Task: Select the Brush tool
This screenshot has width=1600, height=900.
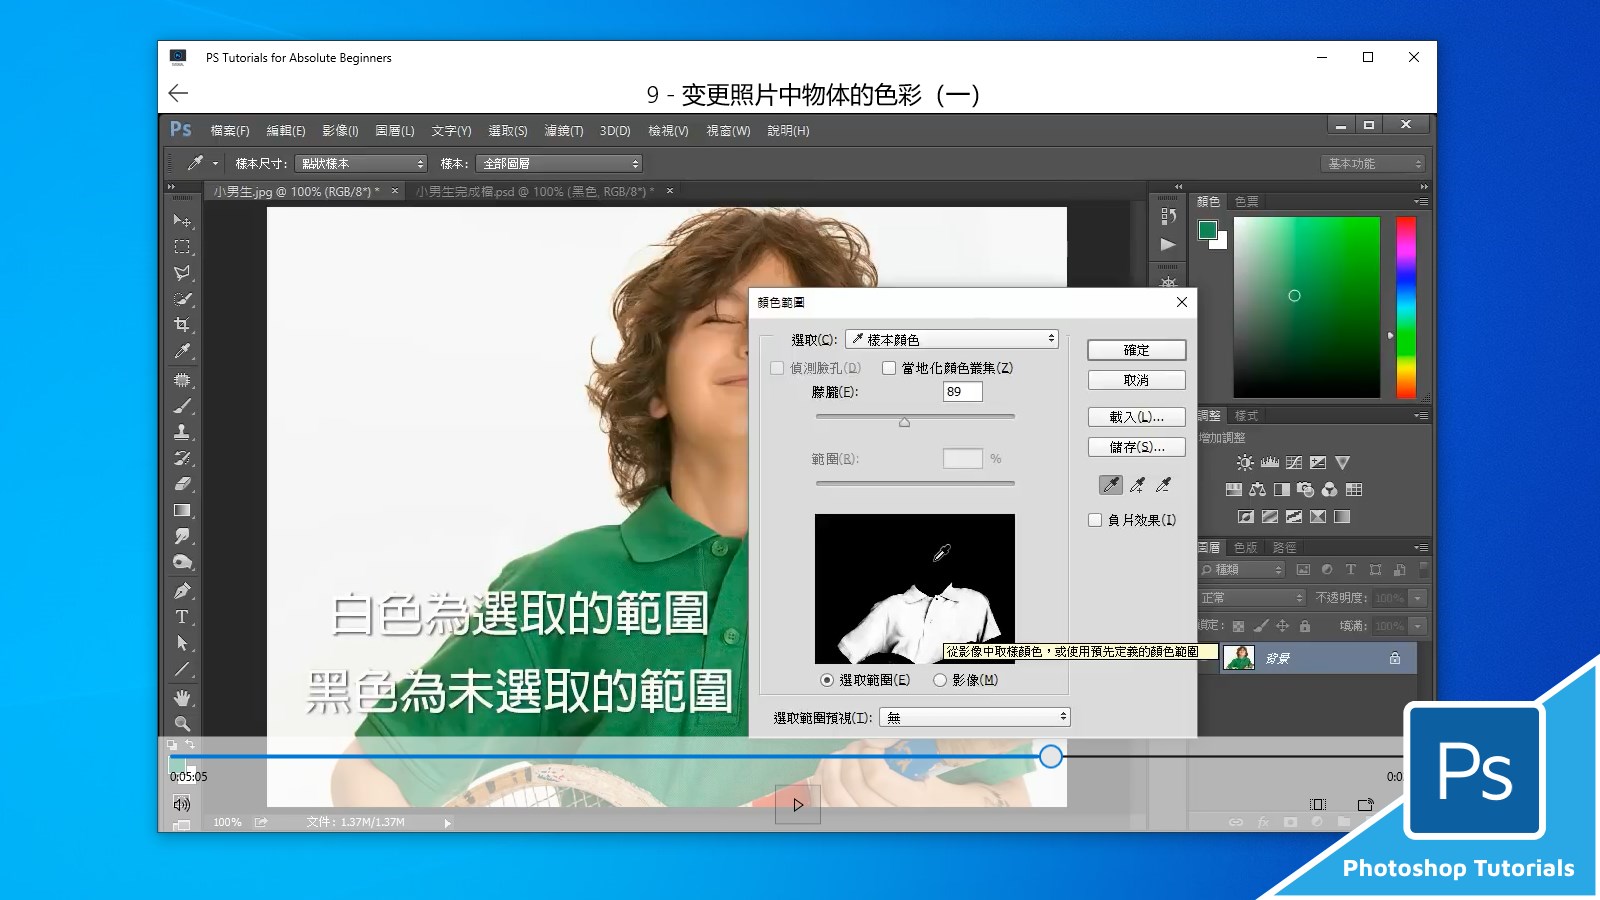Action: pyautogui.click(x=182, y=406)
